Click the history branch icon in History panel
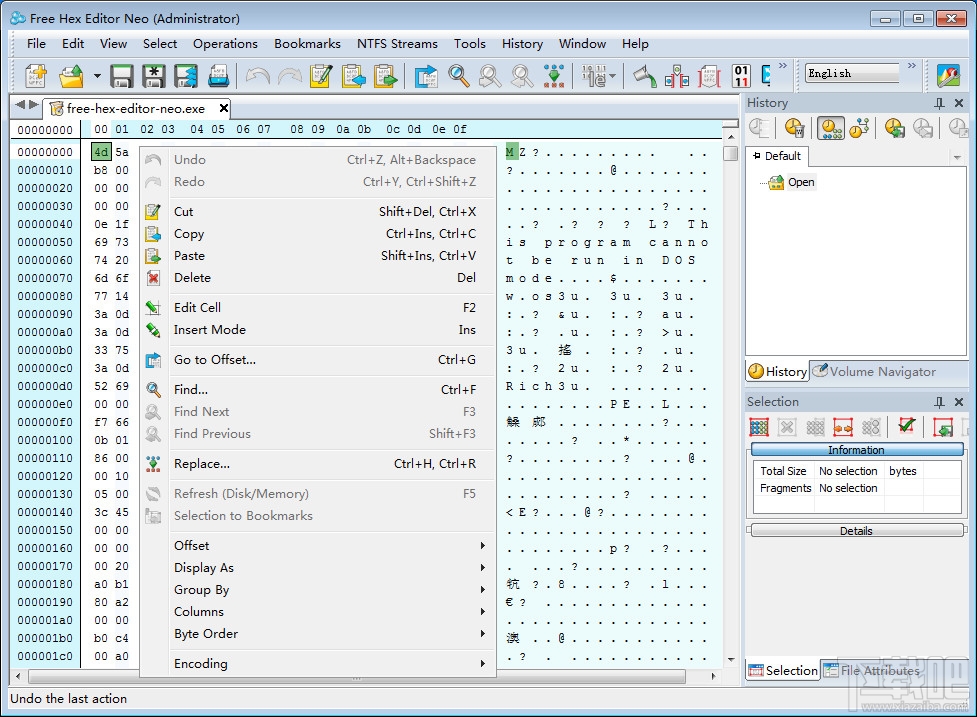This screenshot has width=977, height=717. 860,128
